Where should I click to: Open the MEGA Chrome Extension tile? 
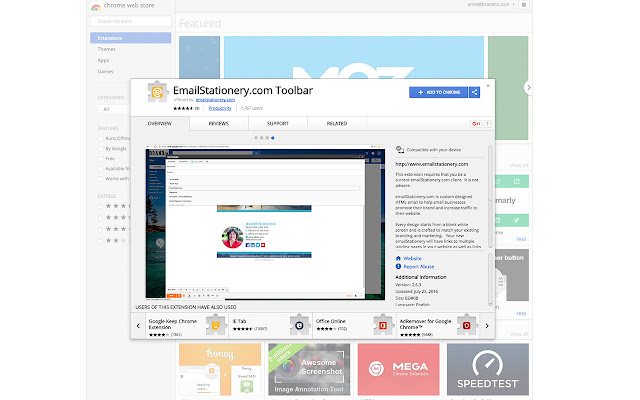398,370
